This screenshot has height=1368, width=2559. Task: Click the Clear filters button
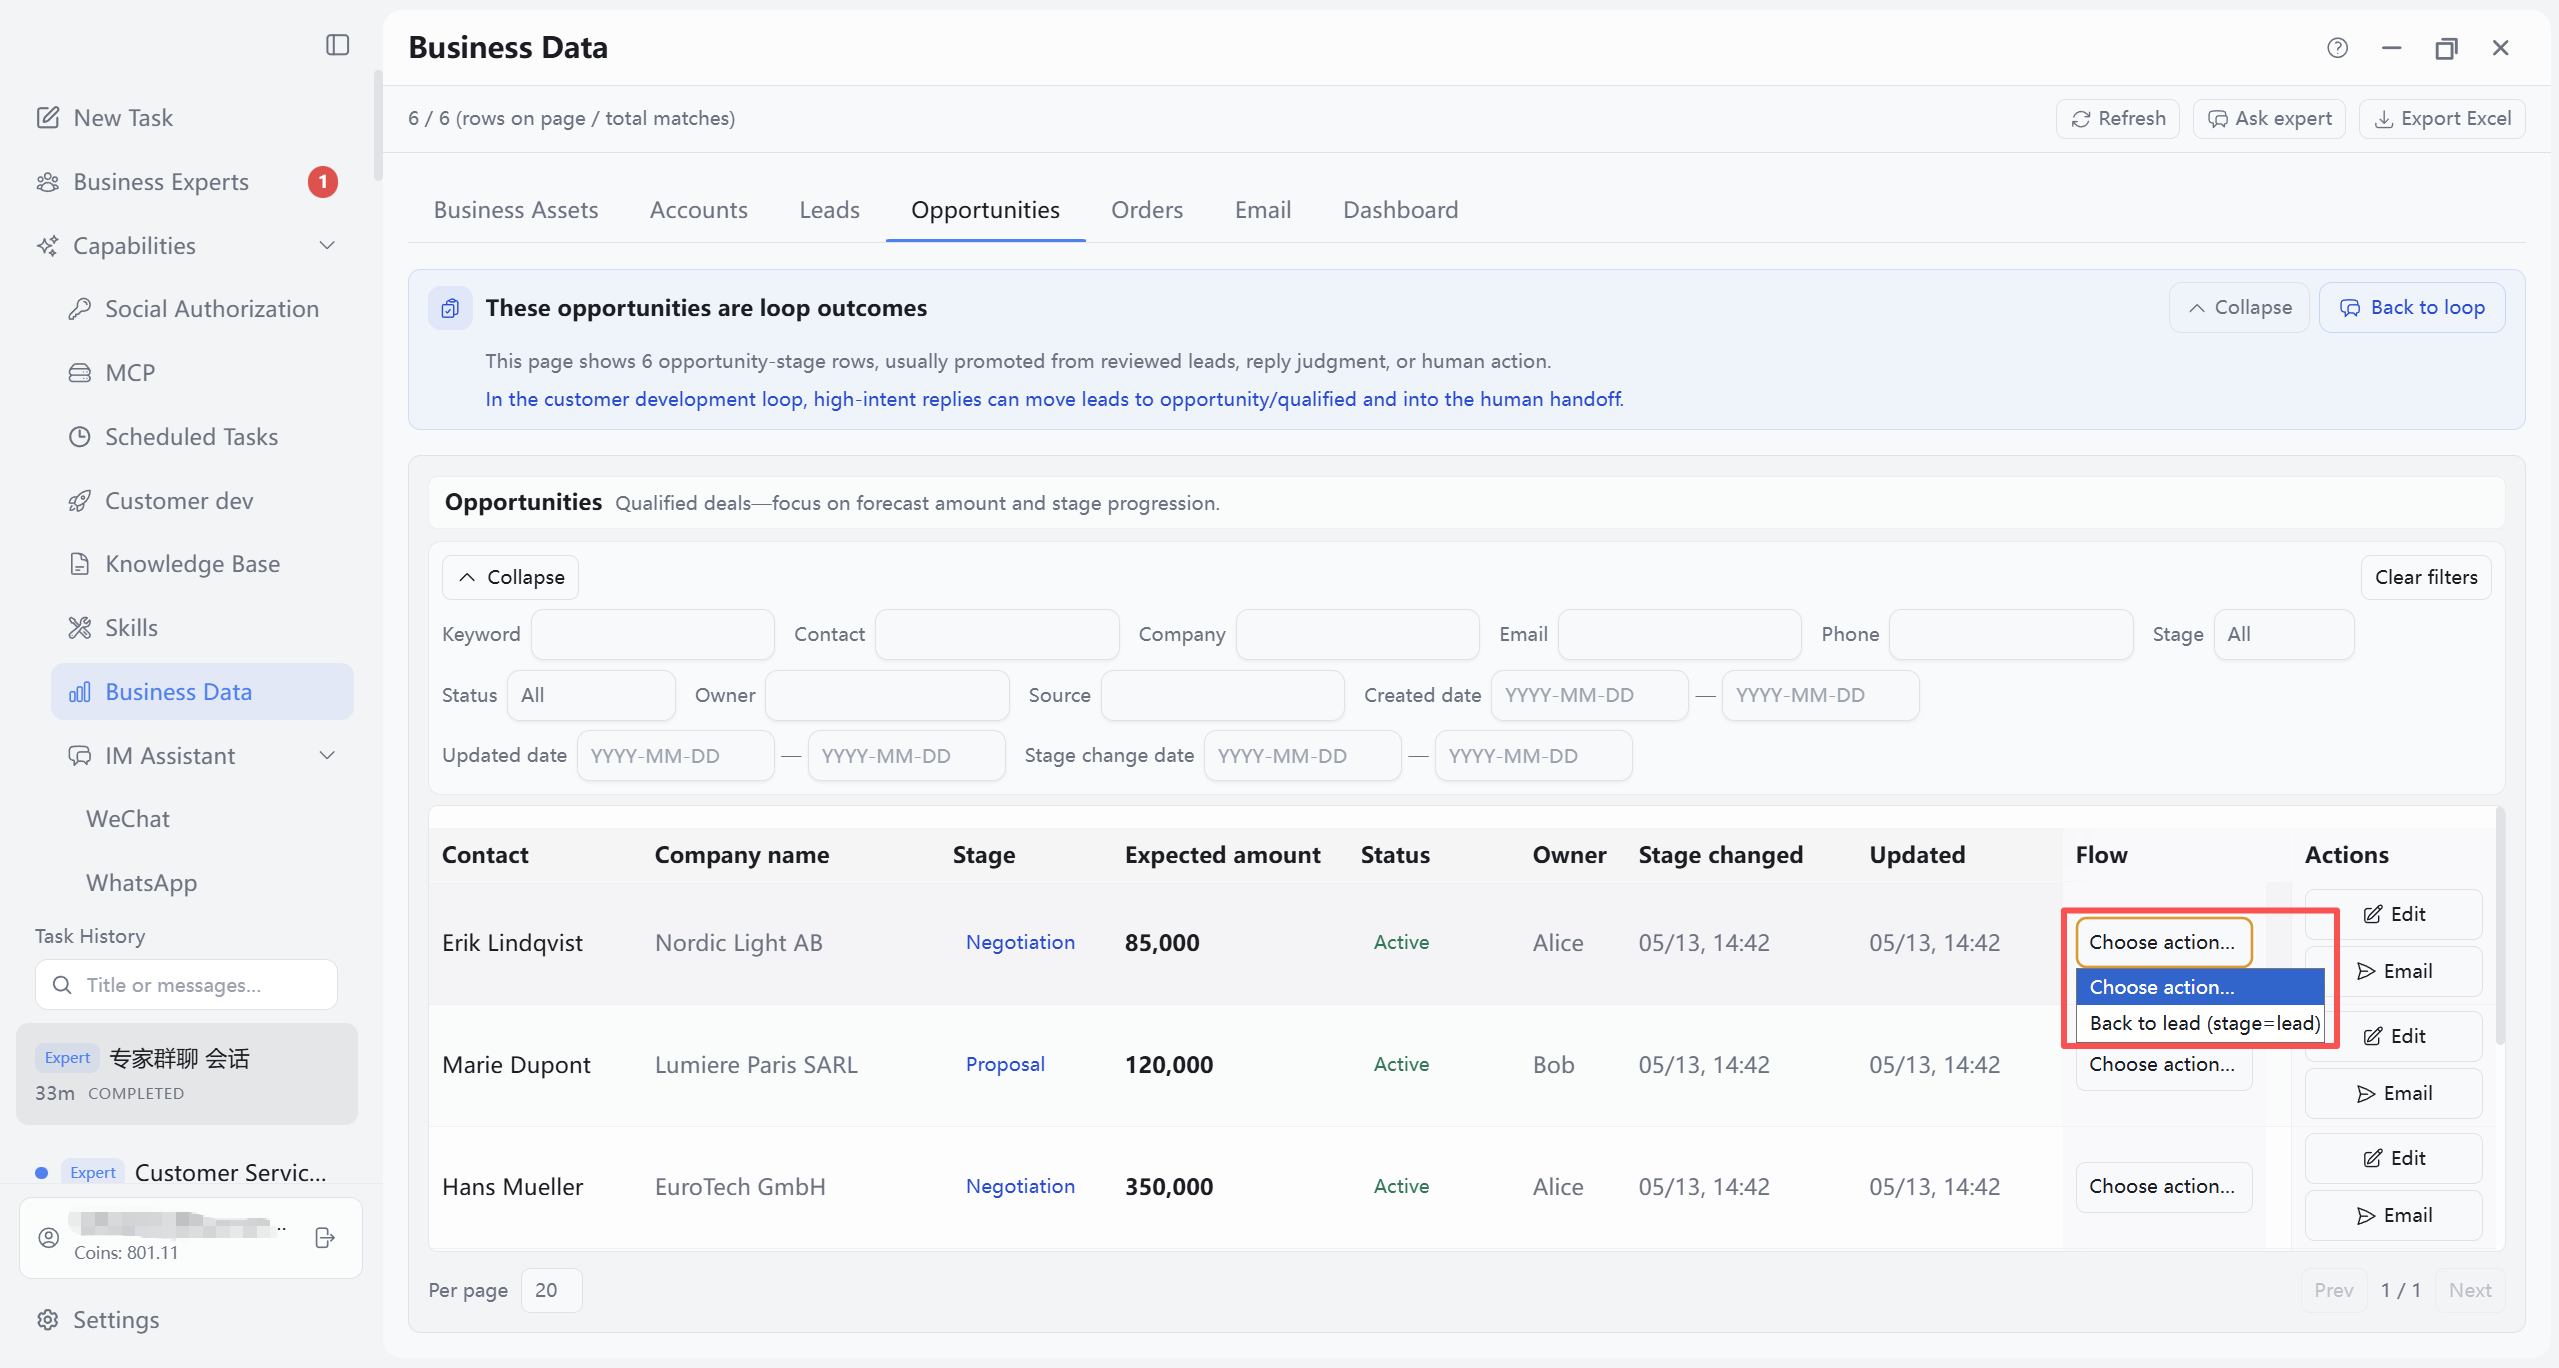tap(2426, 577)
